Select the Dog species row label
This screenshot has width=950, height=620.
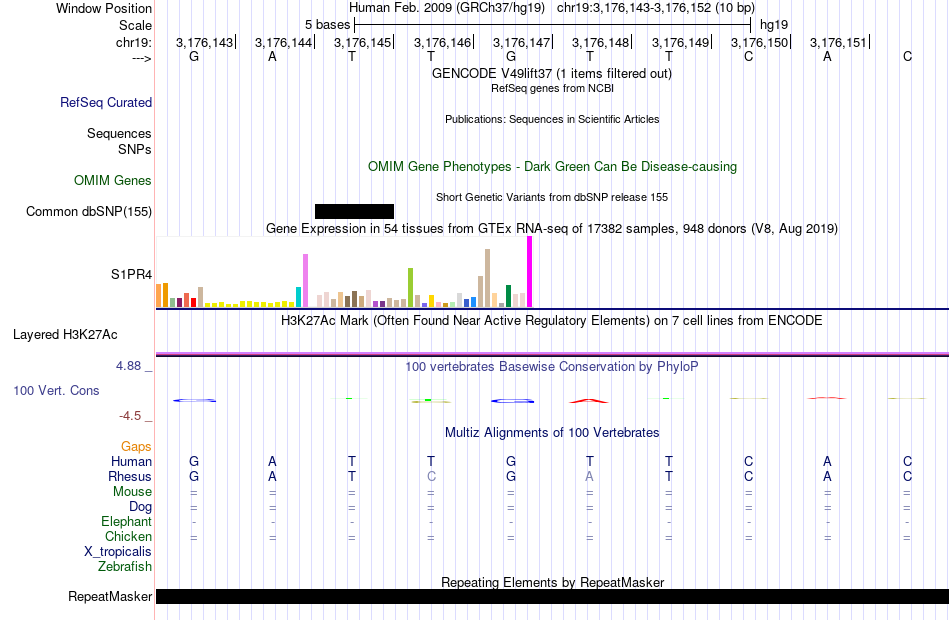coord(141,507)
